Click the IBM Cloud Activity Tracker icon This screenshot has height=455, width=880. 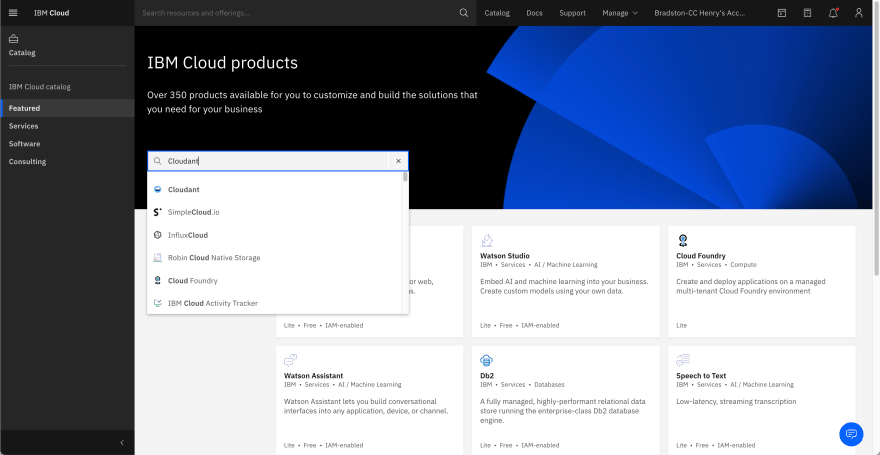point(158,303)
